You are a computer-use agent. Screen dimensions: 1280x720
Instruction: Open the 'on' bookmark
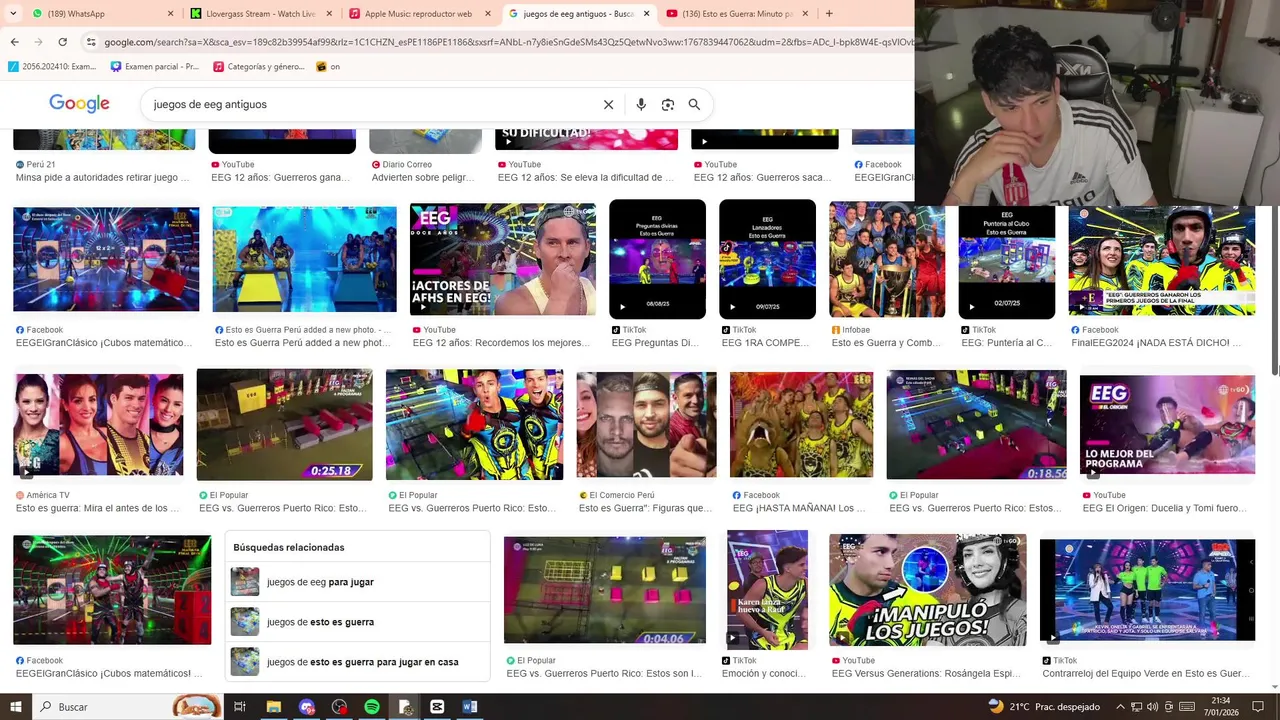click(x=328, y=67)
